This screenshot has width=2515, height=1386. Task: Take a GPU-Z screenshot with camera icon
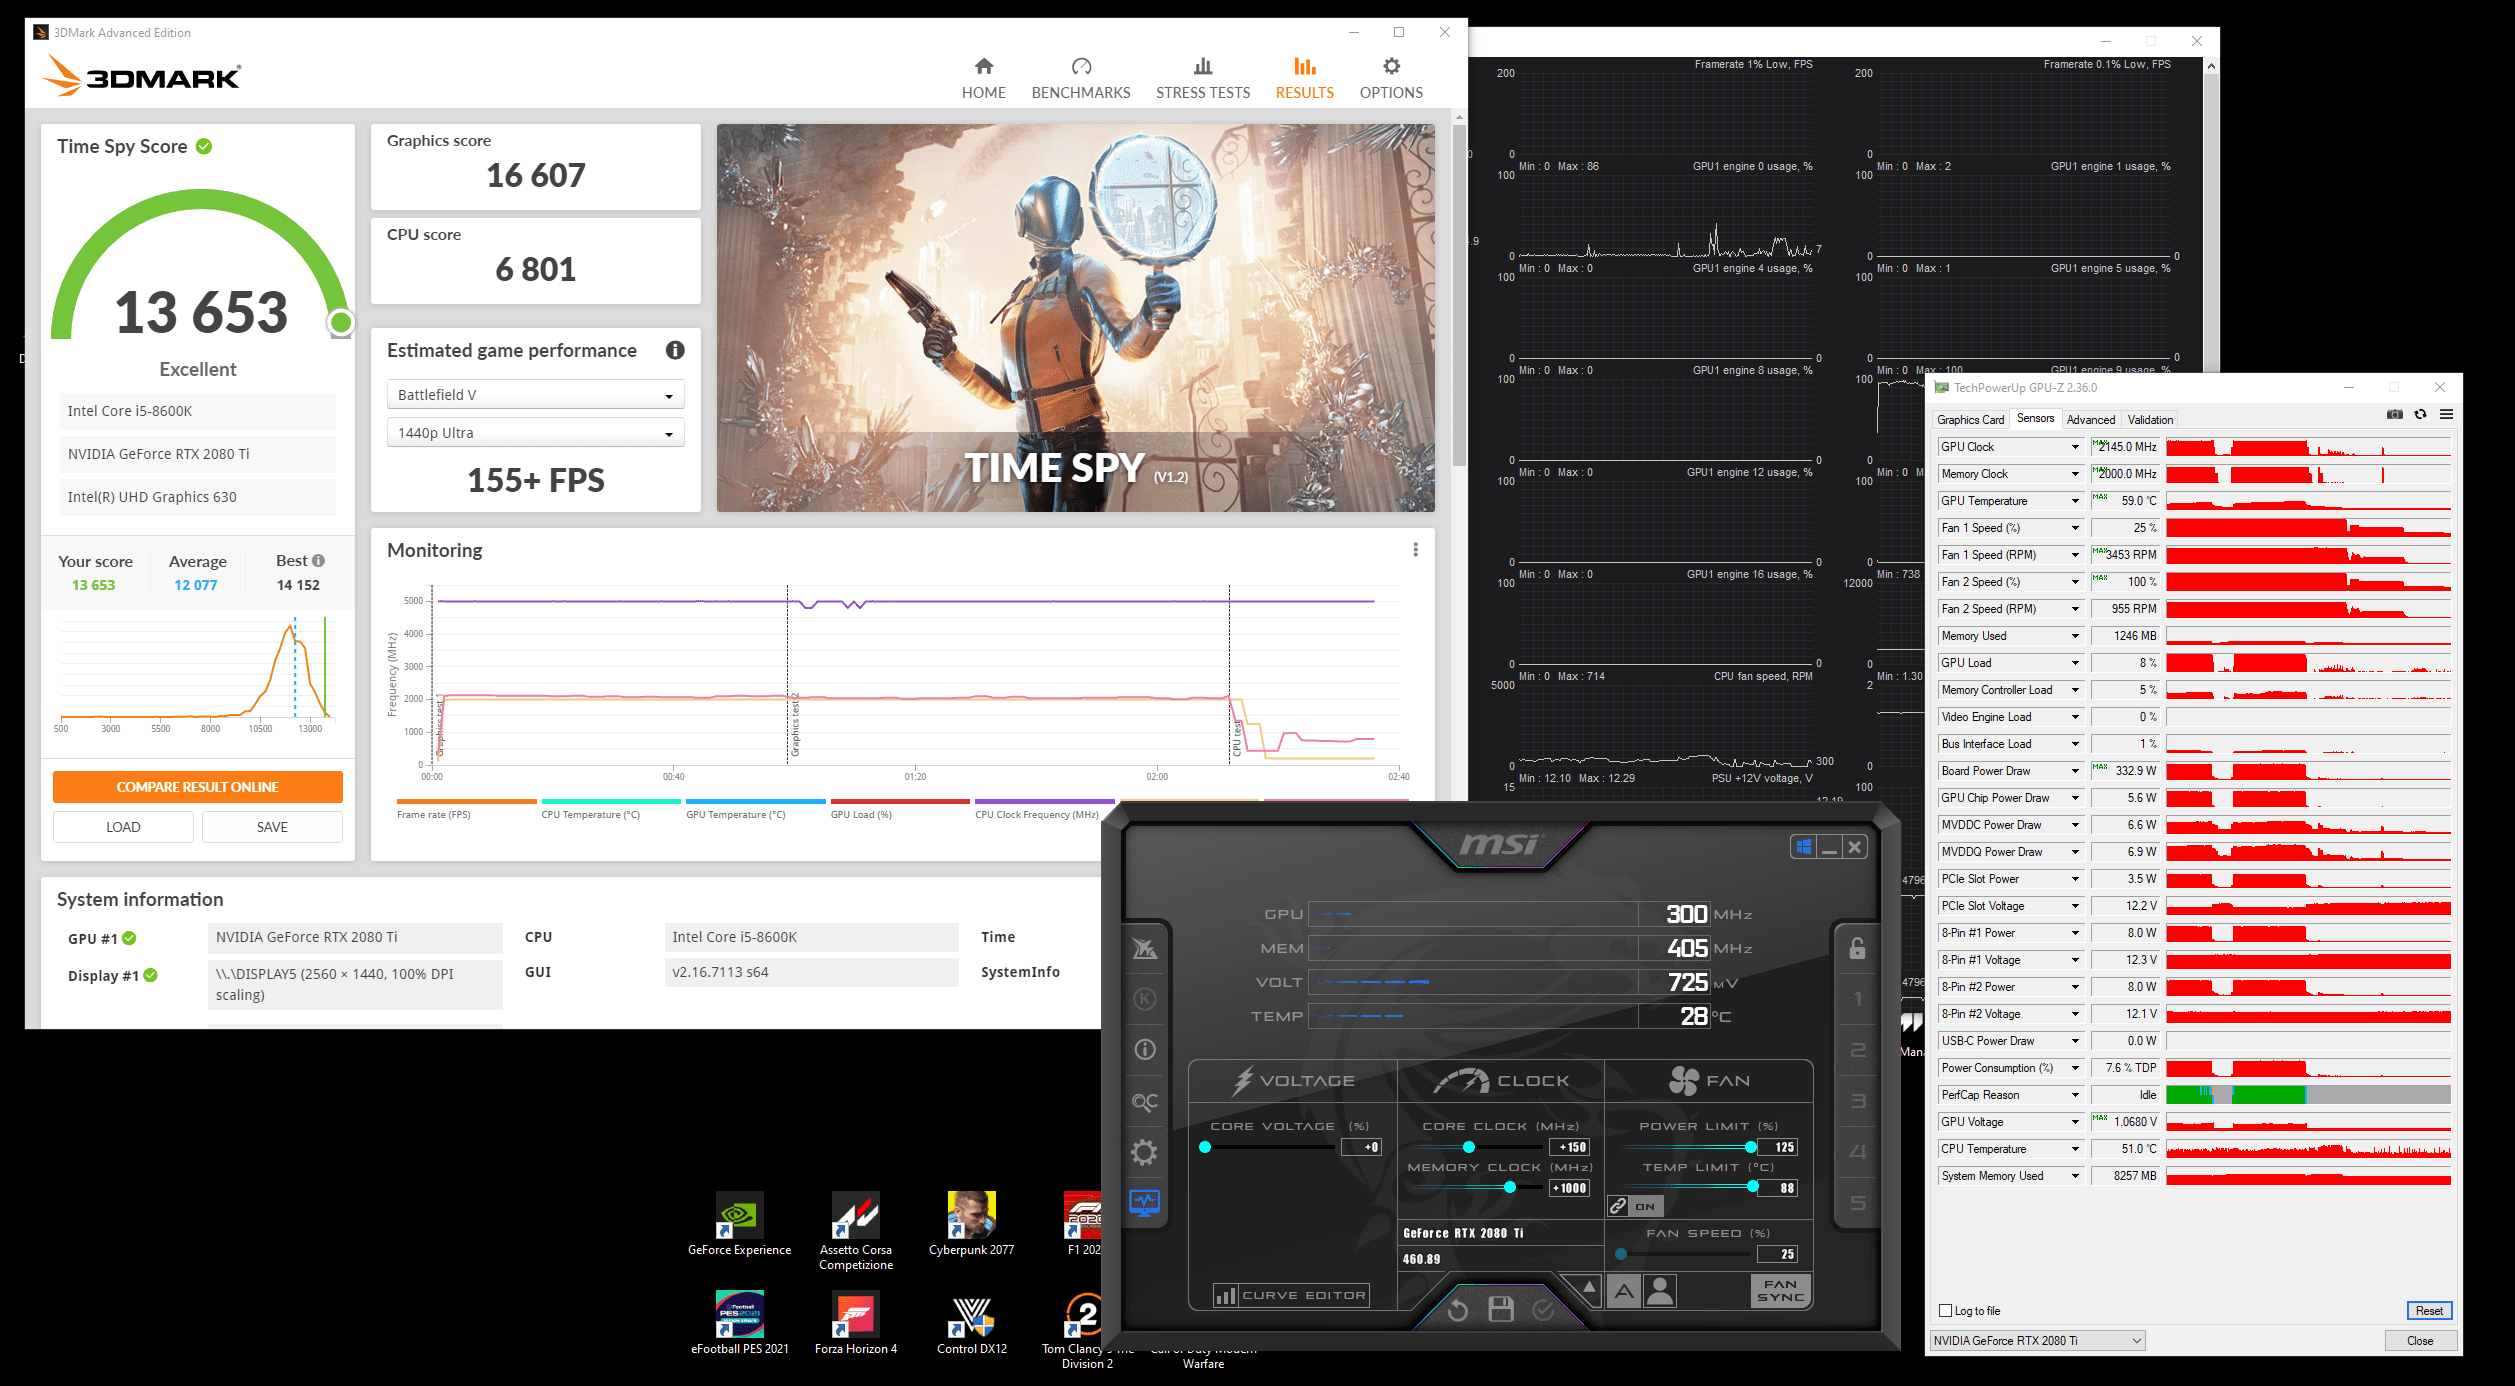2394,415
